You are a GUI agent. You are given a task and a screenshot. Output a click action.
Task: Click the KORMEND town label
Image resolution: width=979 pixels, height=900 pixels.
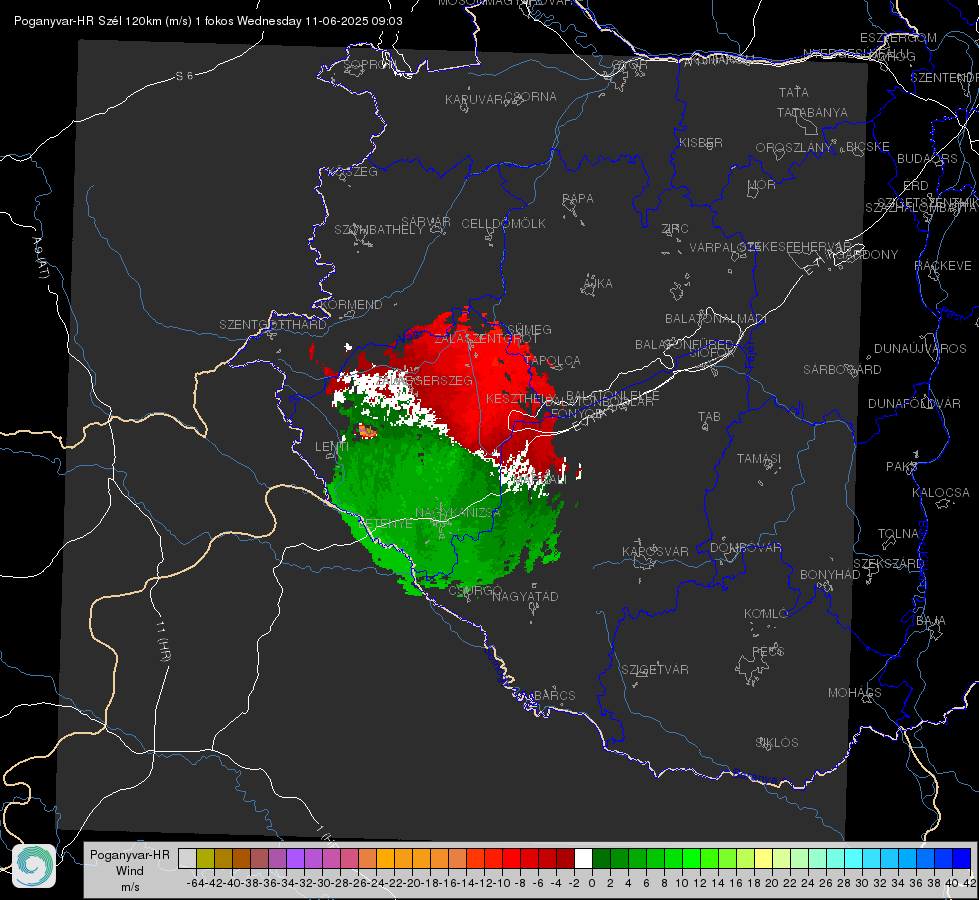click(x=351, y=305)
